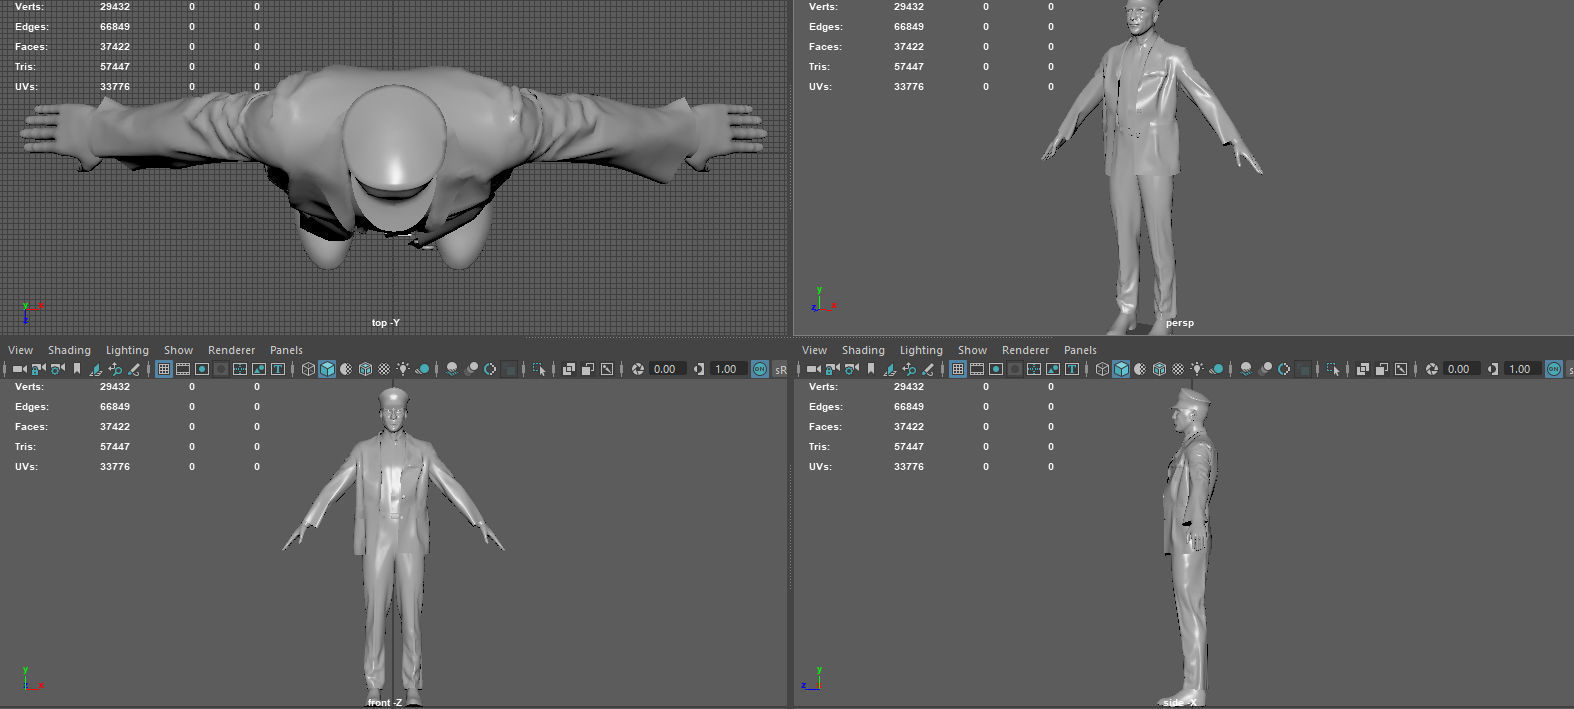
Task: Enable Textured display in side panel toolbar
Action: 1178,369
